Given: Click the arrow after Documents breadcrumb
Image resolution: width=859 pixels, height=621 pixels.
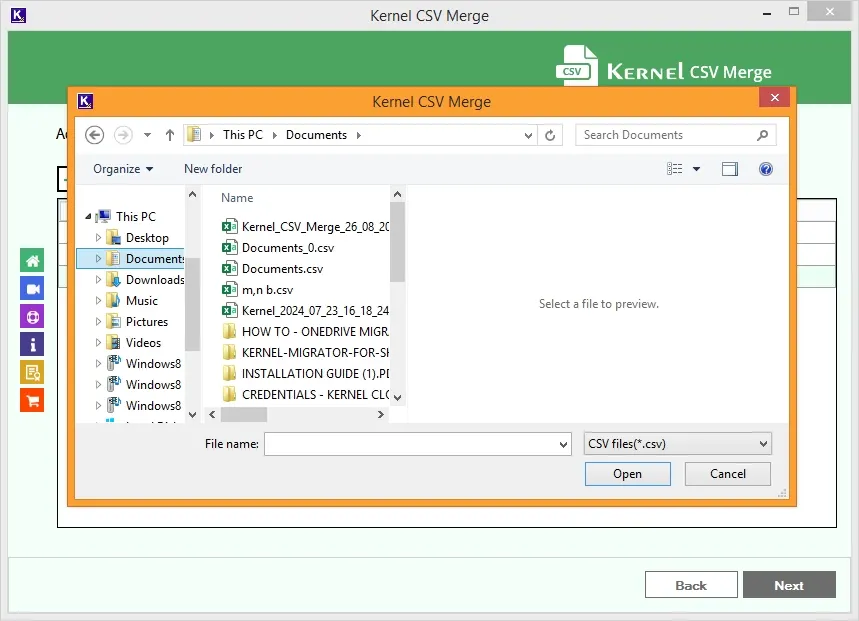Looking at the screenshot, I should [359, 135].
